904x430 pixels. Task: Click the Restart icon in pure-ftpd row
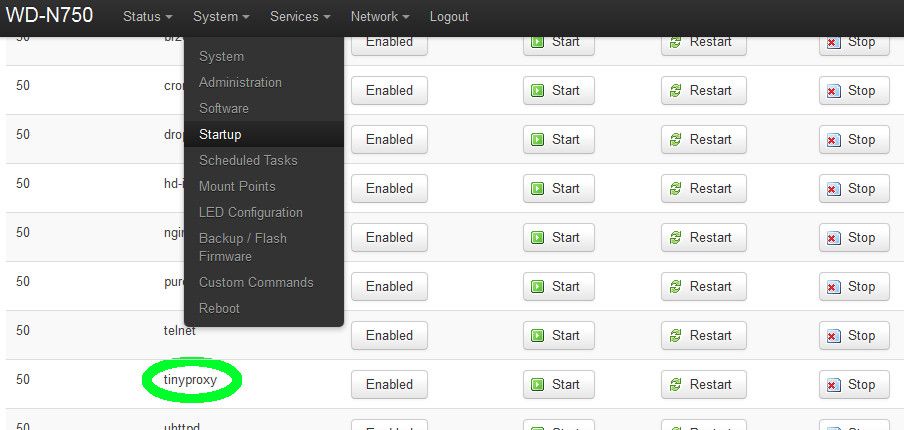(x=676, y=286)
